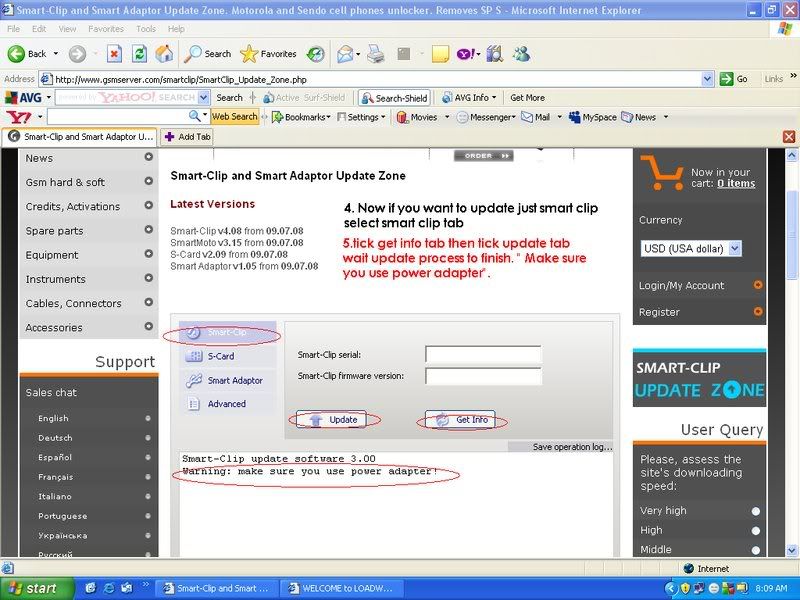Click the Update button
The image size is (800, 600).
[332, 420]
